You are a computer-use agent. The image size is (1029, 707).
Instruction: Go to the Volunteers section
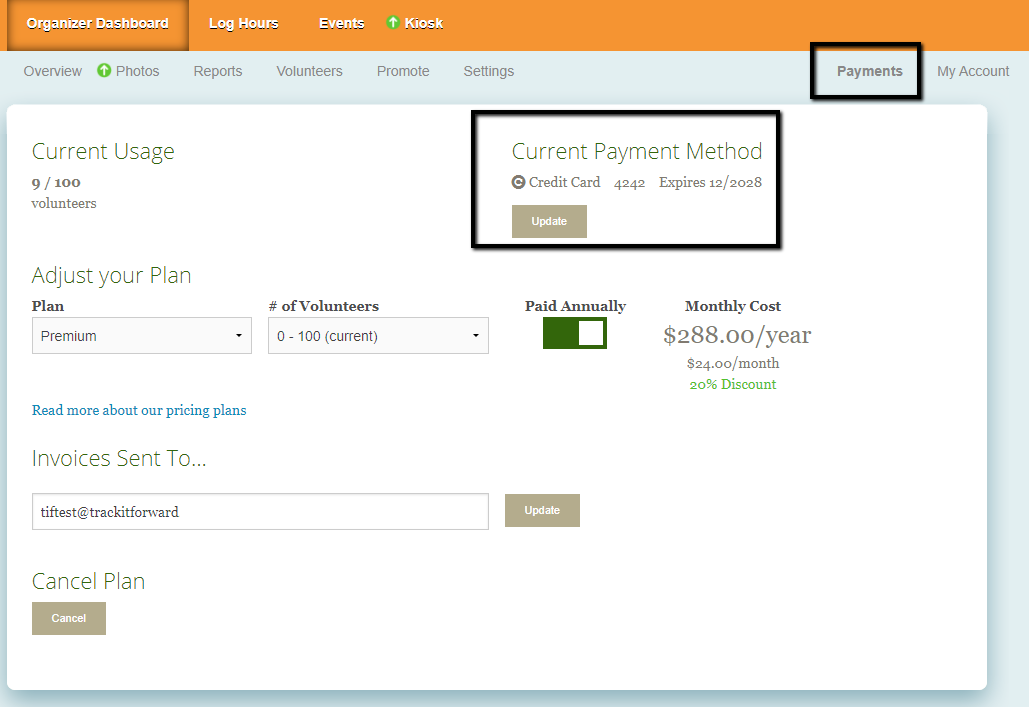(309, 71)
